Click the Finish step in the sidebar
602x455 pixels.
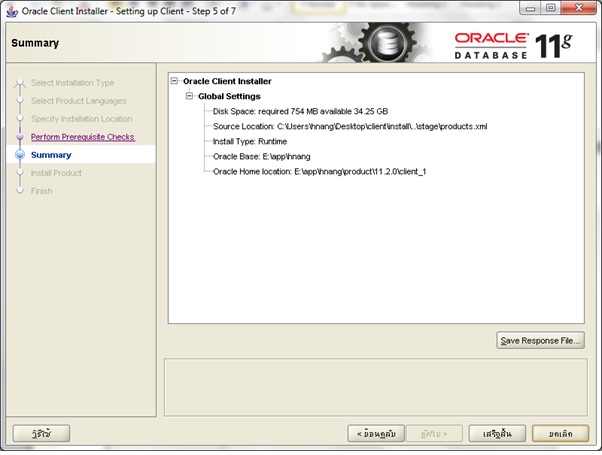pyautogui.click(x=41, y=191)
